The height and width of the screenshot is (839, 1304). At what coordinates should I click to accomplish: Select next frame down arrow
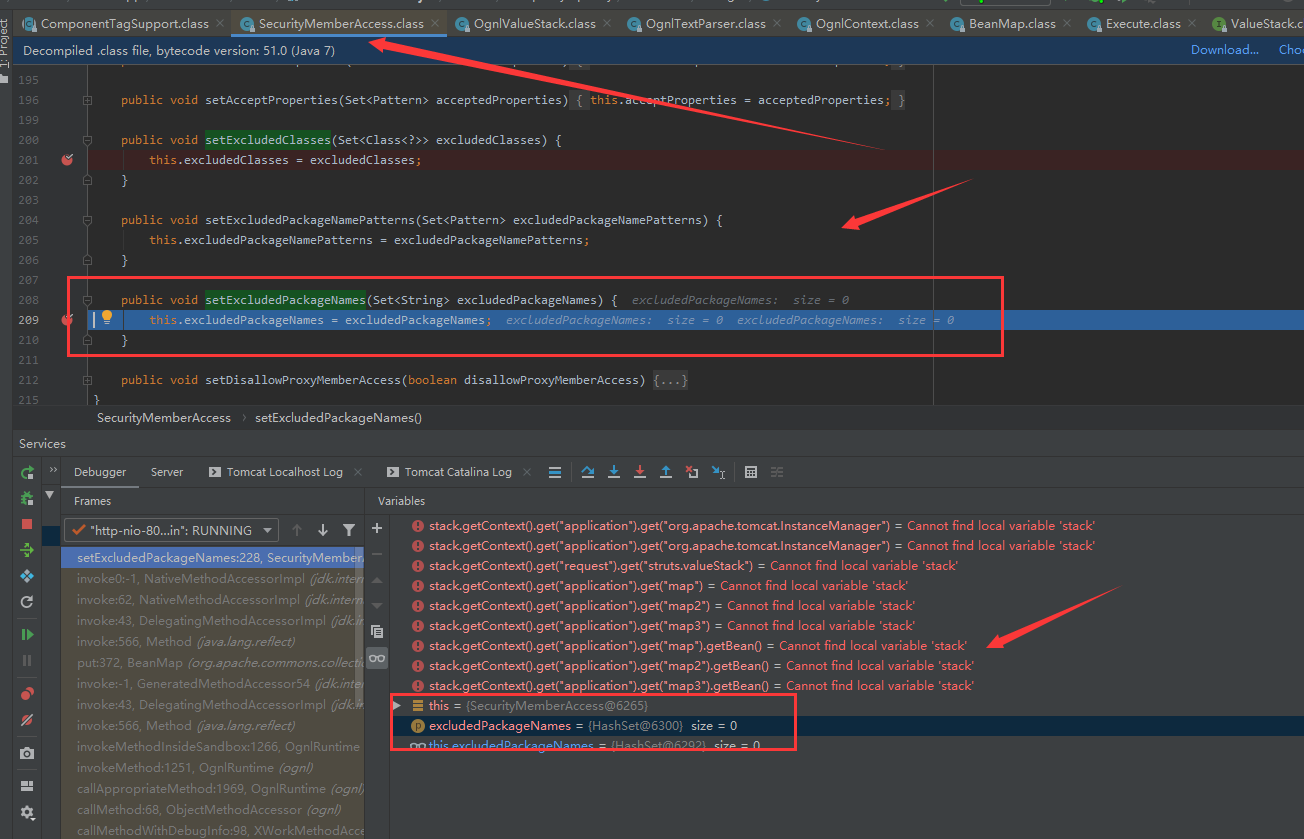pyautogui.click(x=323, y=530)
